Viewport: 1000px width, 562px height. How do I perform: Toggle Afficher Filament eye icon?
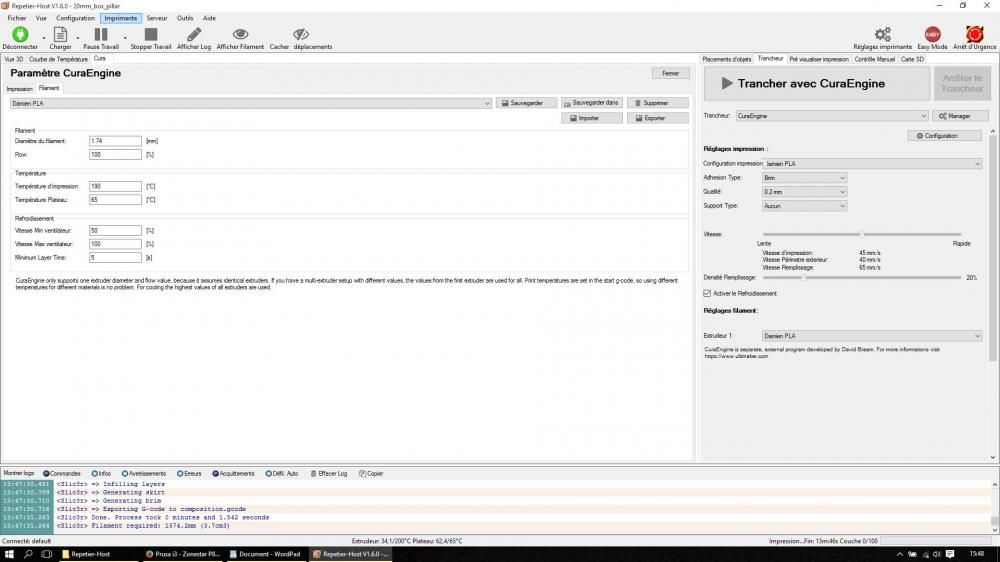tap(240, 34)
